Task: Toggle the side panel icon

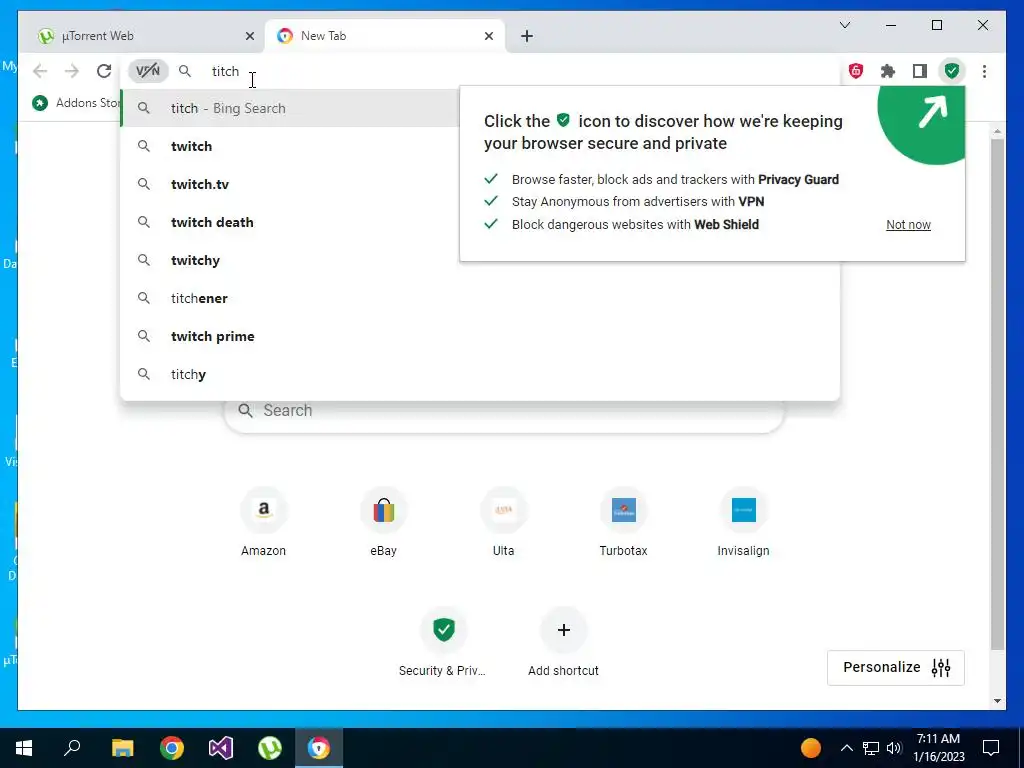Action: point(920,71)
